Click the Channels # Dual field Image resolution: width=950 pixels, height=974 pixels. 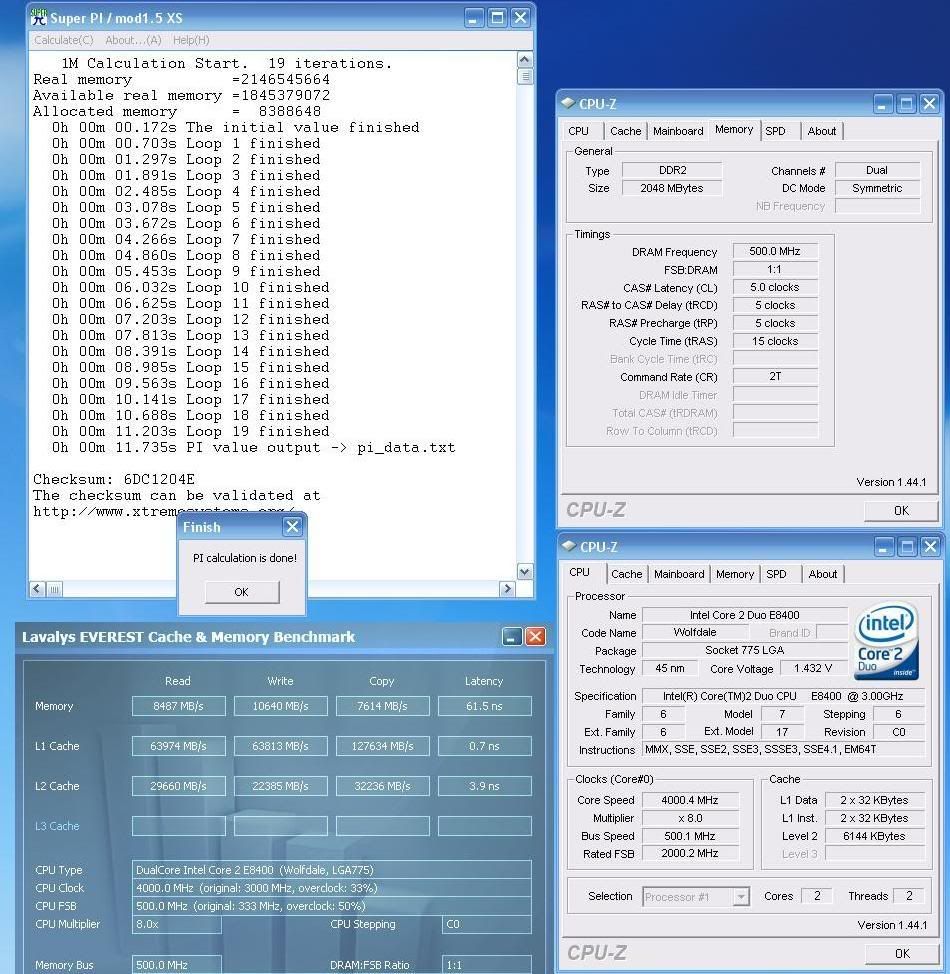[877, 170]
